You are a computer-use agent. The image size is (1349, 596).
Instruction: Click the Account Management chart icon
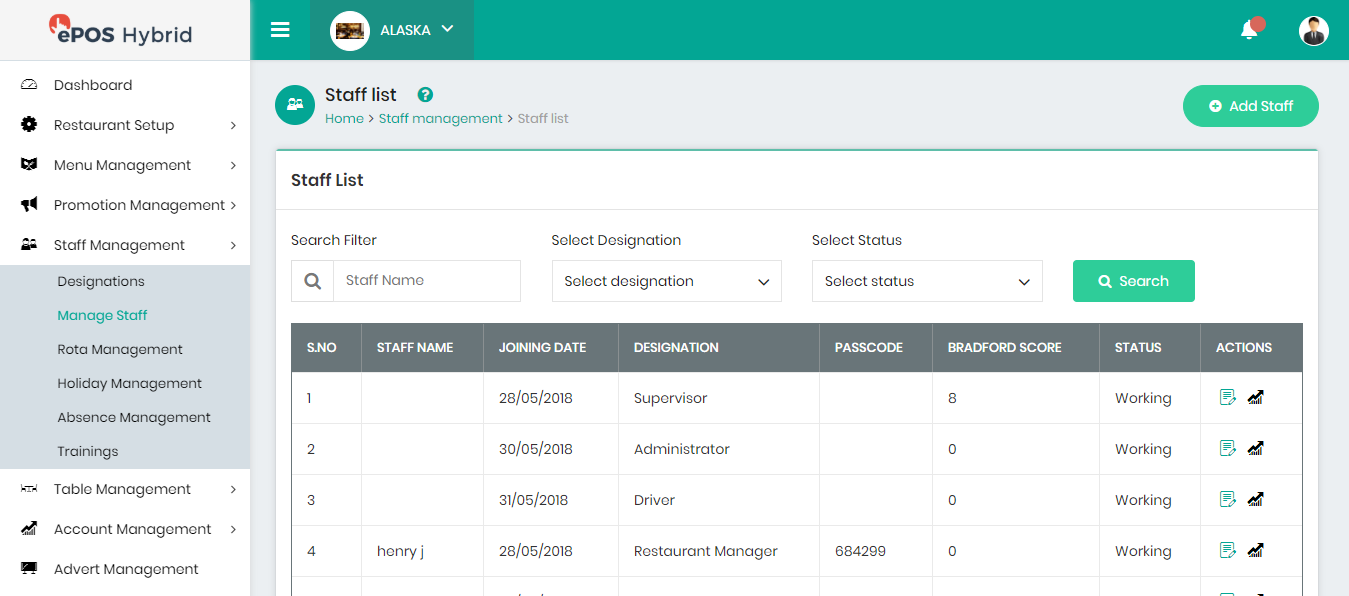coord(29,529)
